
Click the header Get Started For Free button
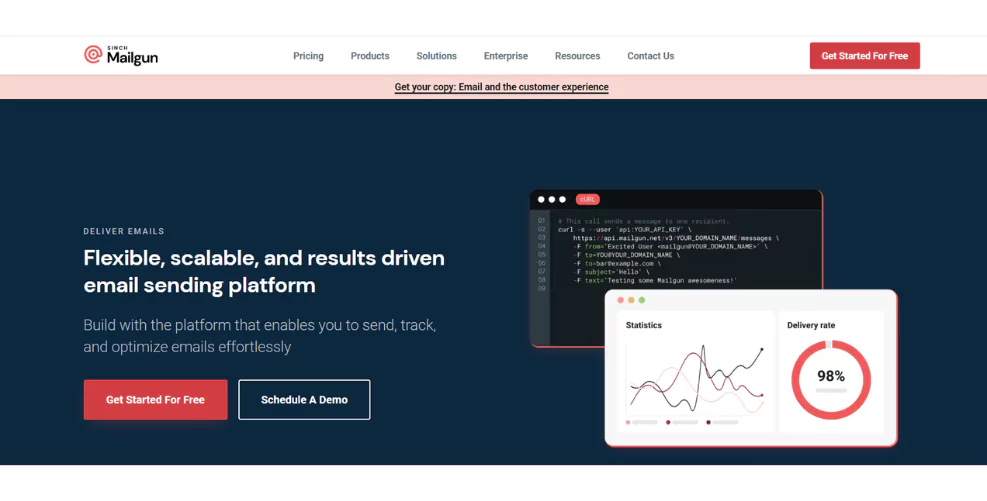[864, 55]
